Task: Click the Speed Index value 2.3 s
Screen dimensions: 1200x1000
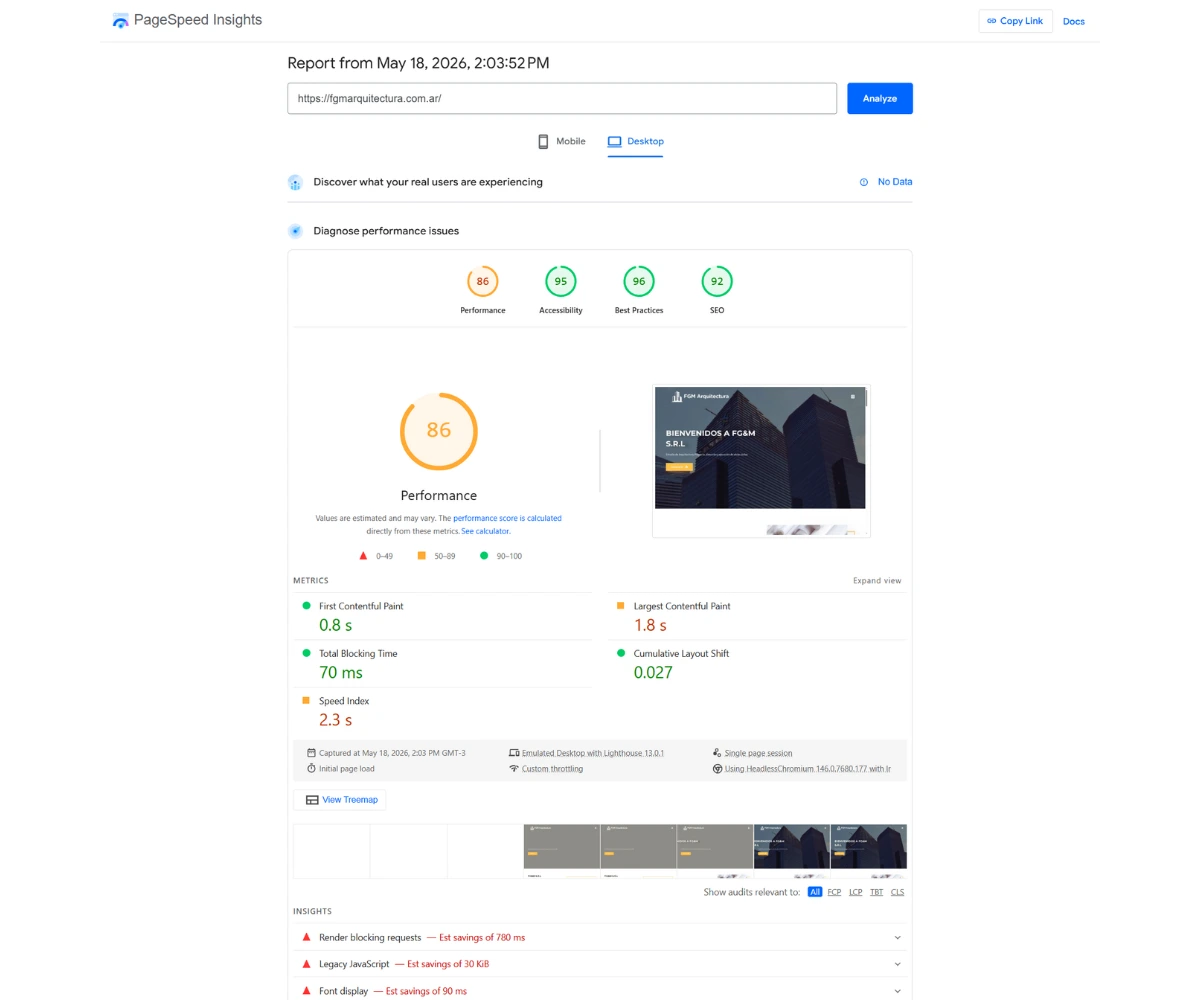Action: (x=336, y=720)
